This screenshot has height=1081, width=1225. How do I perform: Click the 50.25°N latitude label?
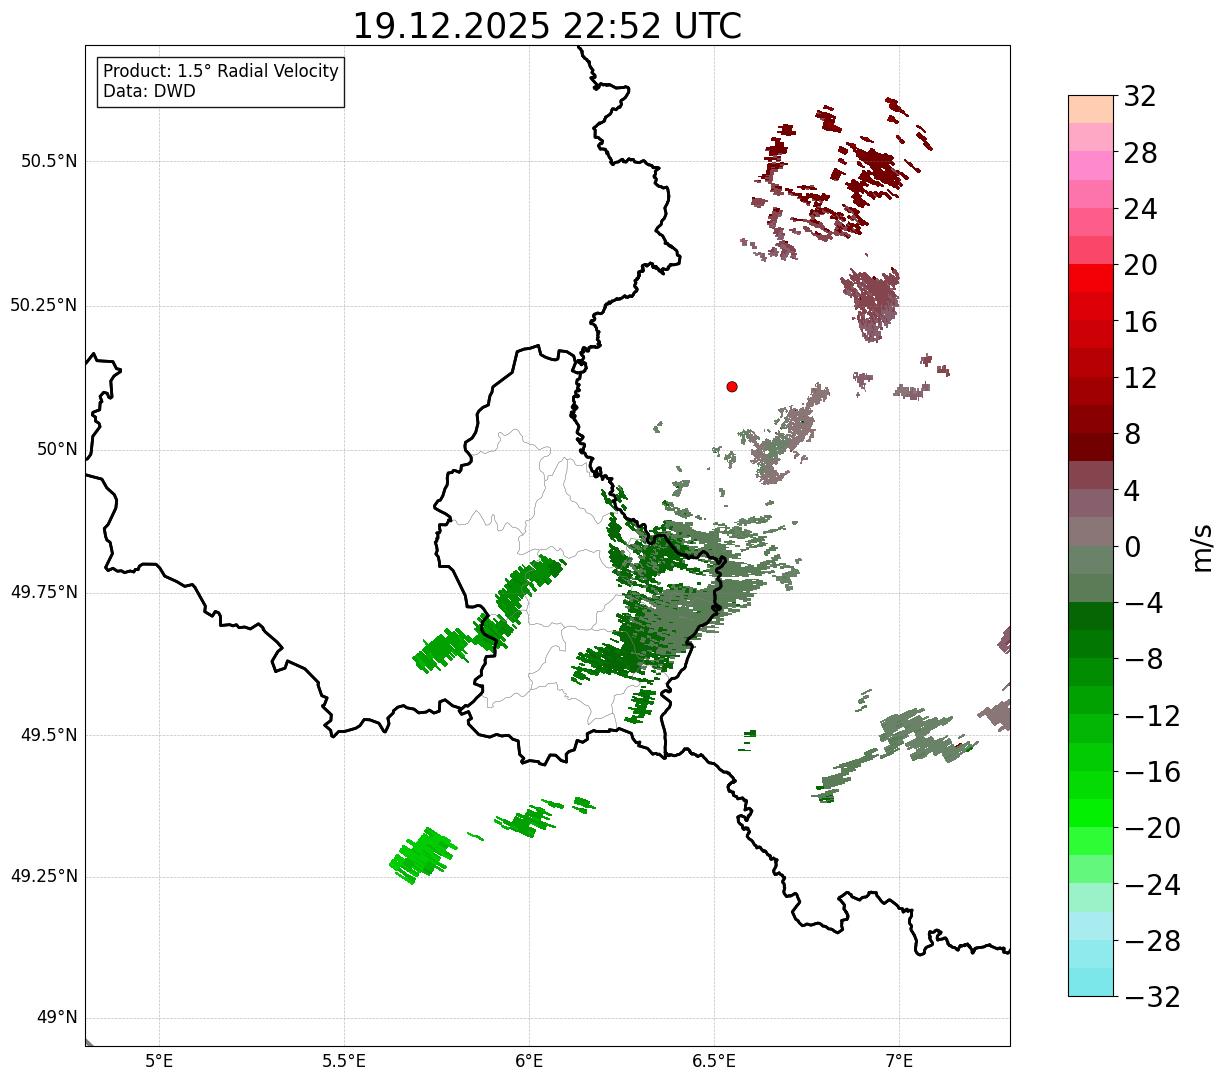(44, 305)
